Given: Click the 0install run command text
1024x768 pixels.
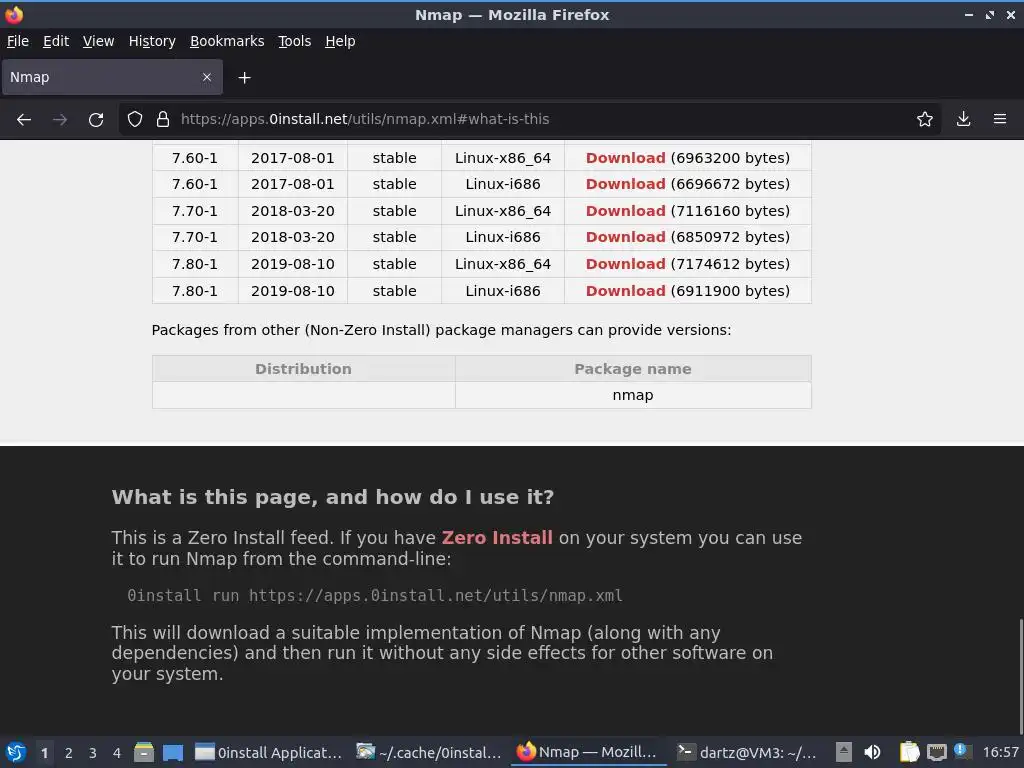Looking at the screenshot, I should coord(375,596).
